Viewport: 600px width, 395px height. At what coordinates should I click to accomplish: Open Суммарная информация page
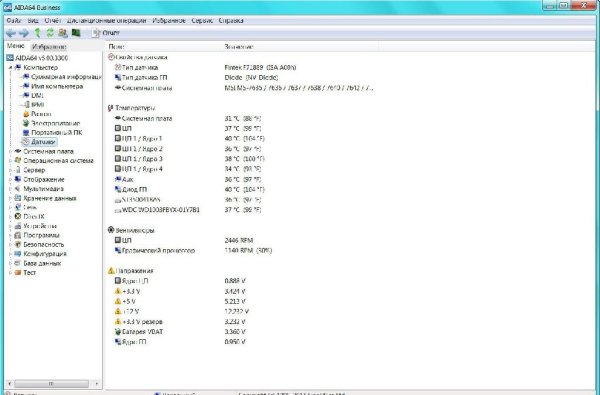click(x=62, y=77)
